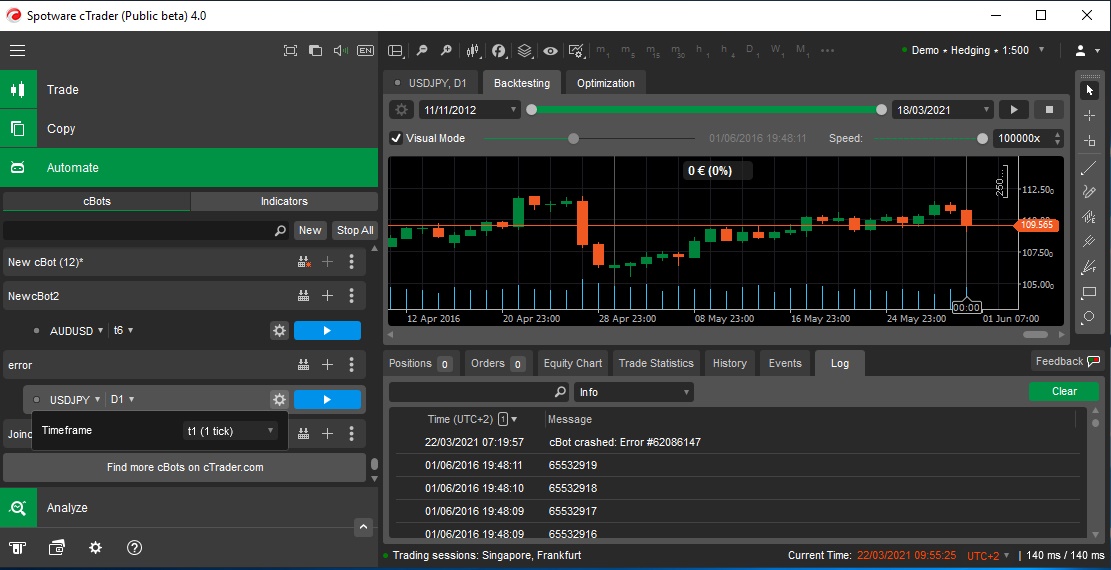Open the indicators function icon
This screenshot has height=570, width=1111.
tap(499, 50)
